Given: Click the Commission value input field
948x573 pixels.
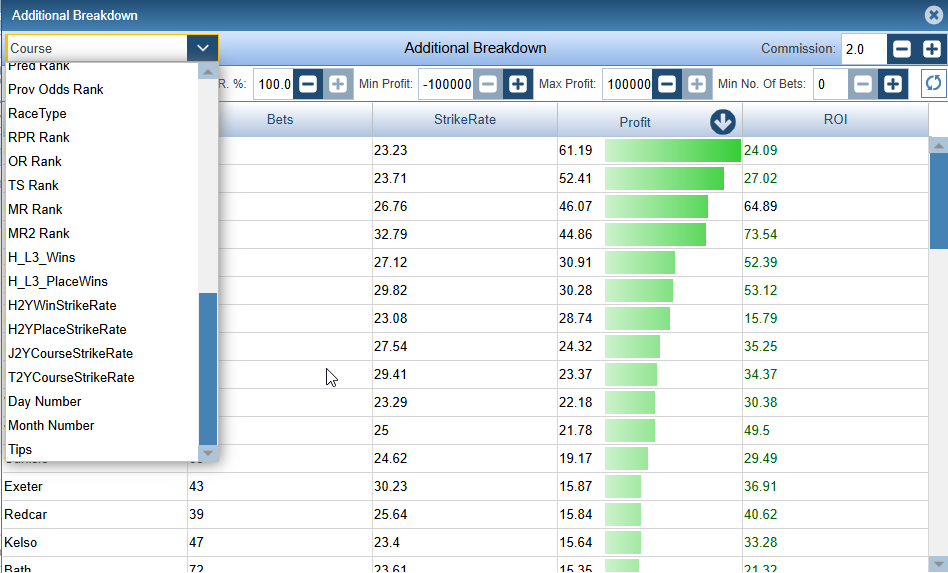Looking at the screenshot, I should [862, 49].
